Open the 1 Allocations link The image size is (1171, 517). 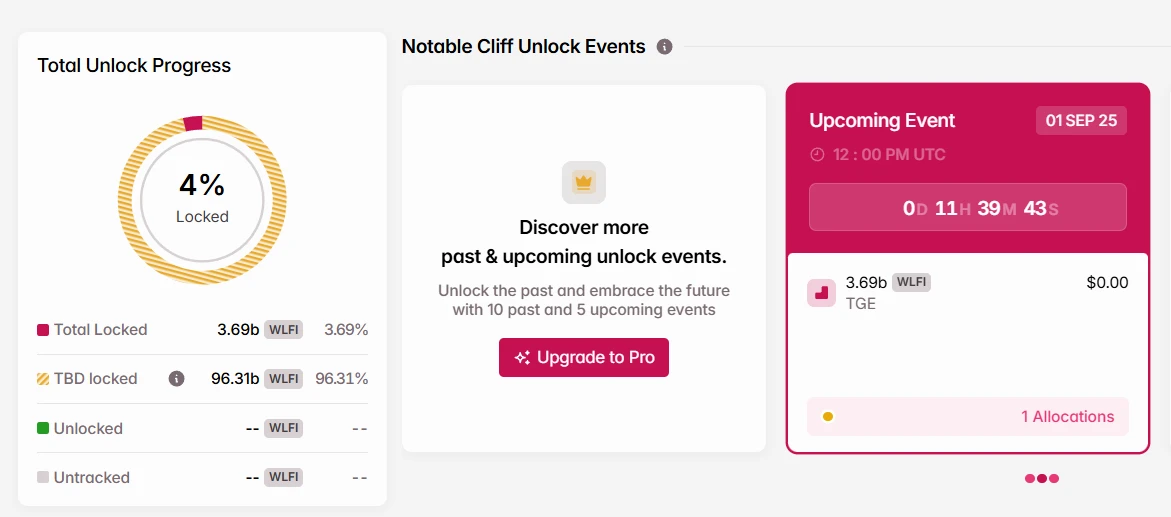(x=1067, y=417)
